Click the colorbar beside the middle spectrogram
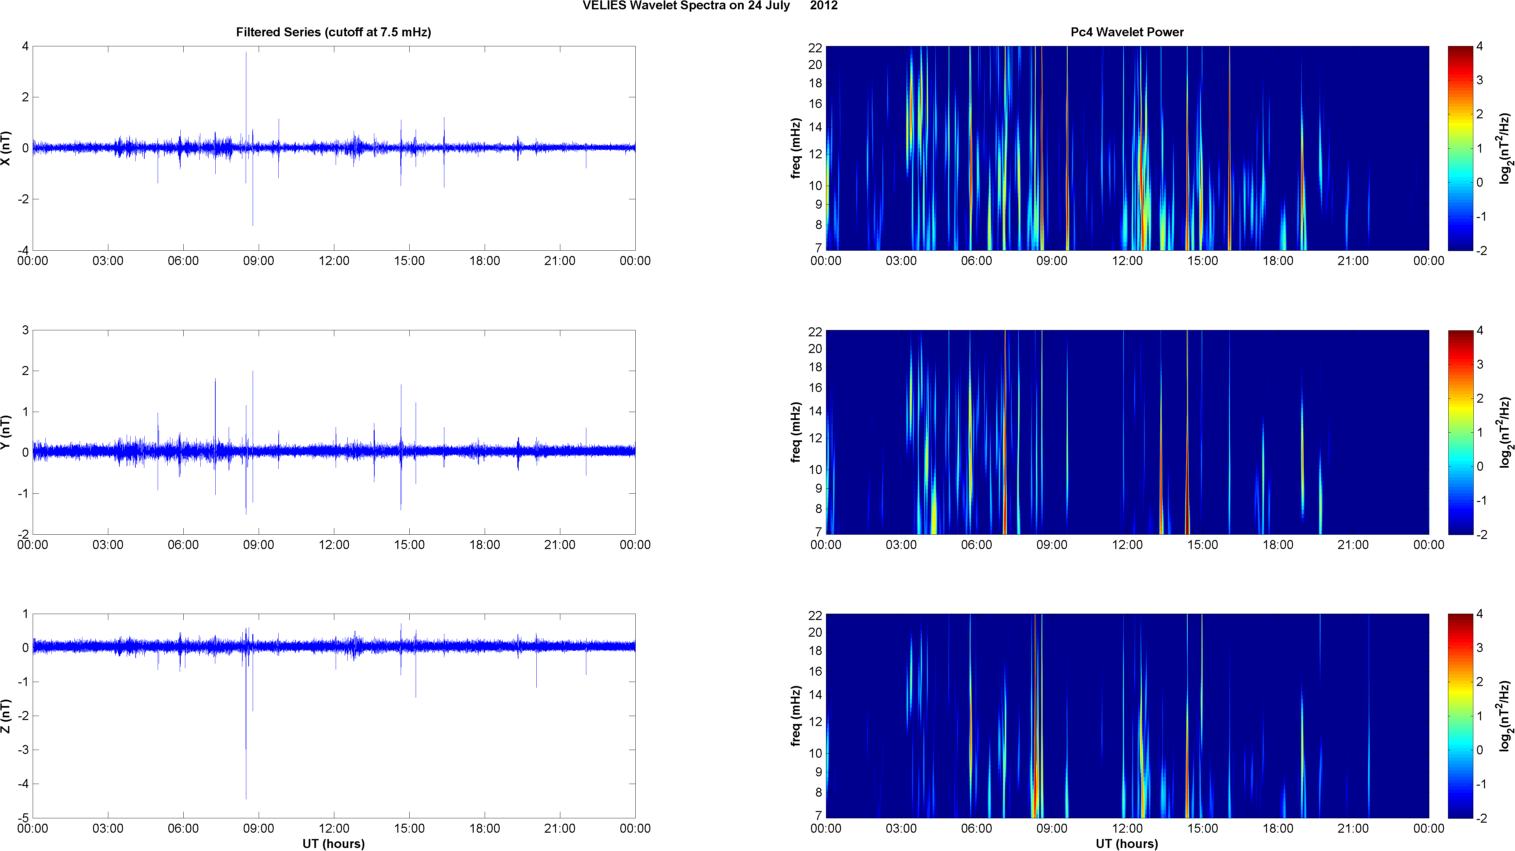This screenshot has width=1515, height=851. 1460,432
